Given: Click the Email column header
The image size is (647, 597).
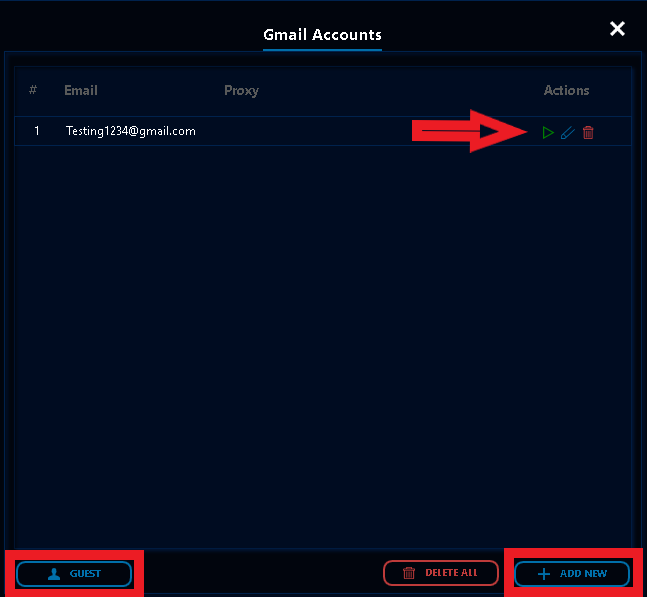Looking at the screenshot, I should tap(81, 90).
